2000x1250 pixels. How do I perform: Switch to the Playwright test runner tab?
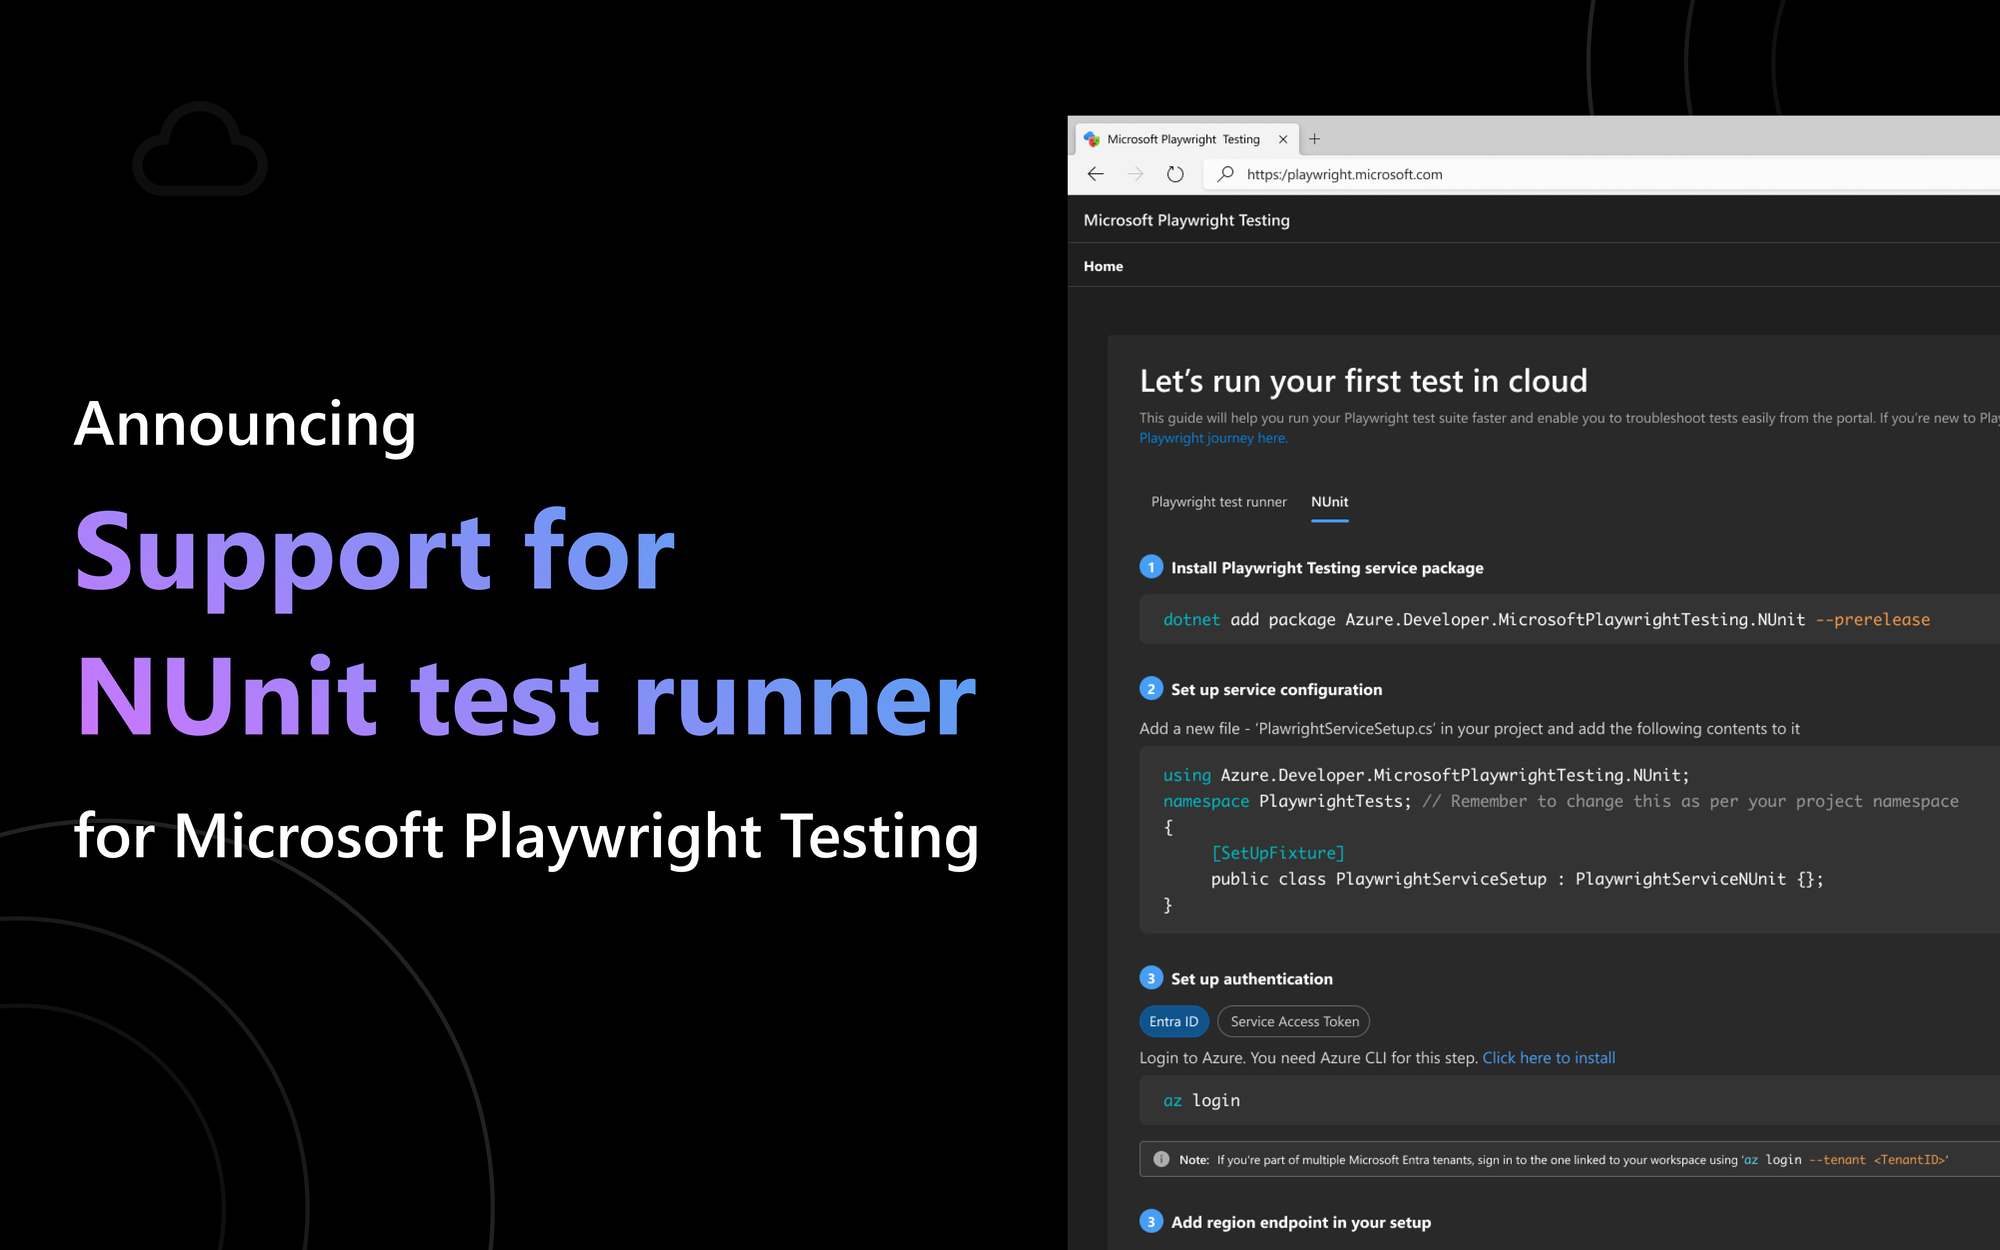(x=1218, y=502)
